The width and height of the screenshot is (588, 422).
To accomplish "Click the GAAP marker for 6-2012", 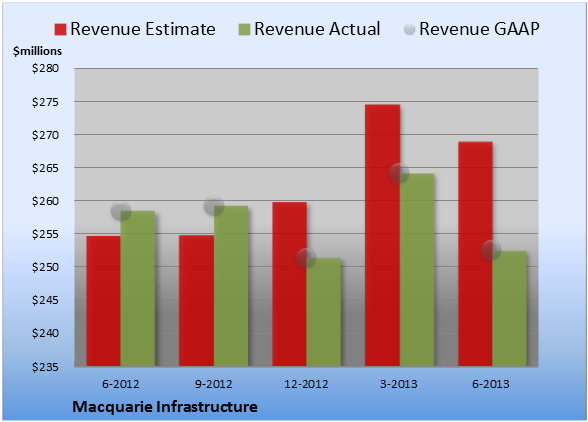I will (x=121, y=211).
